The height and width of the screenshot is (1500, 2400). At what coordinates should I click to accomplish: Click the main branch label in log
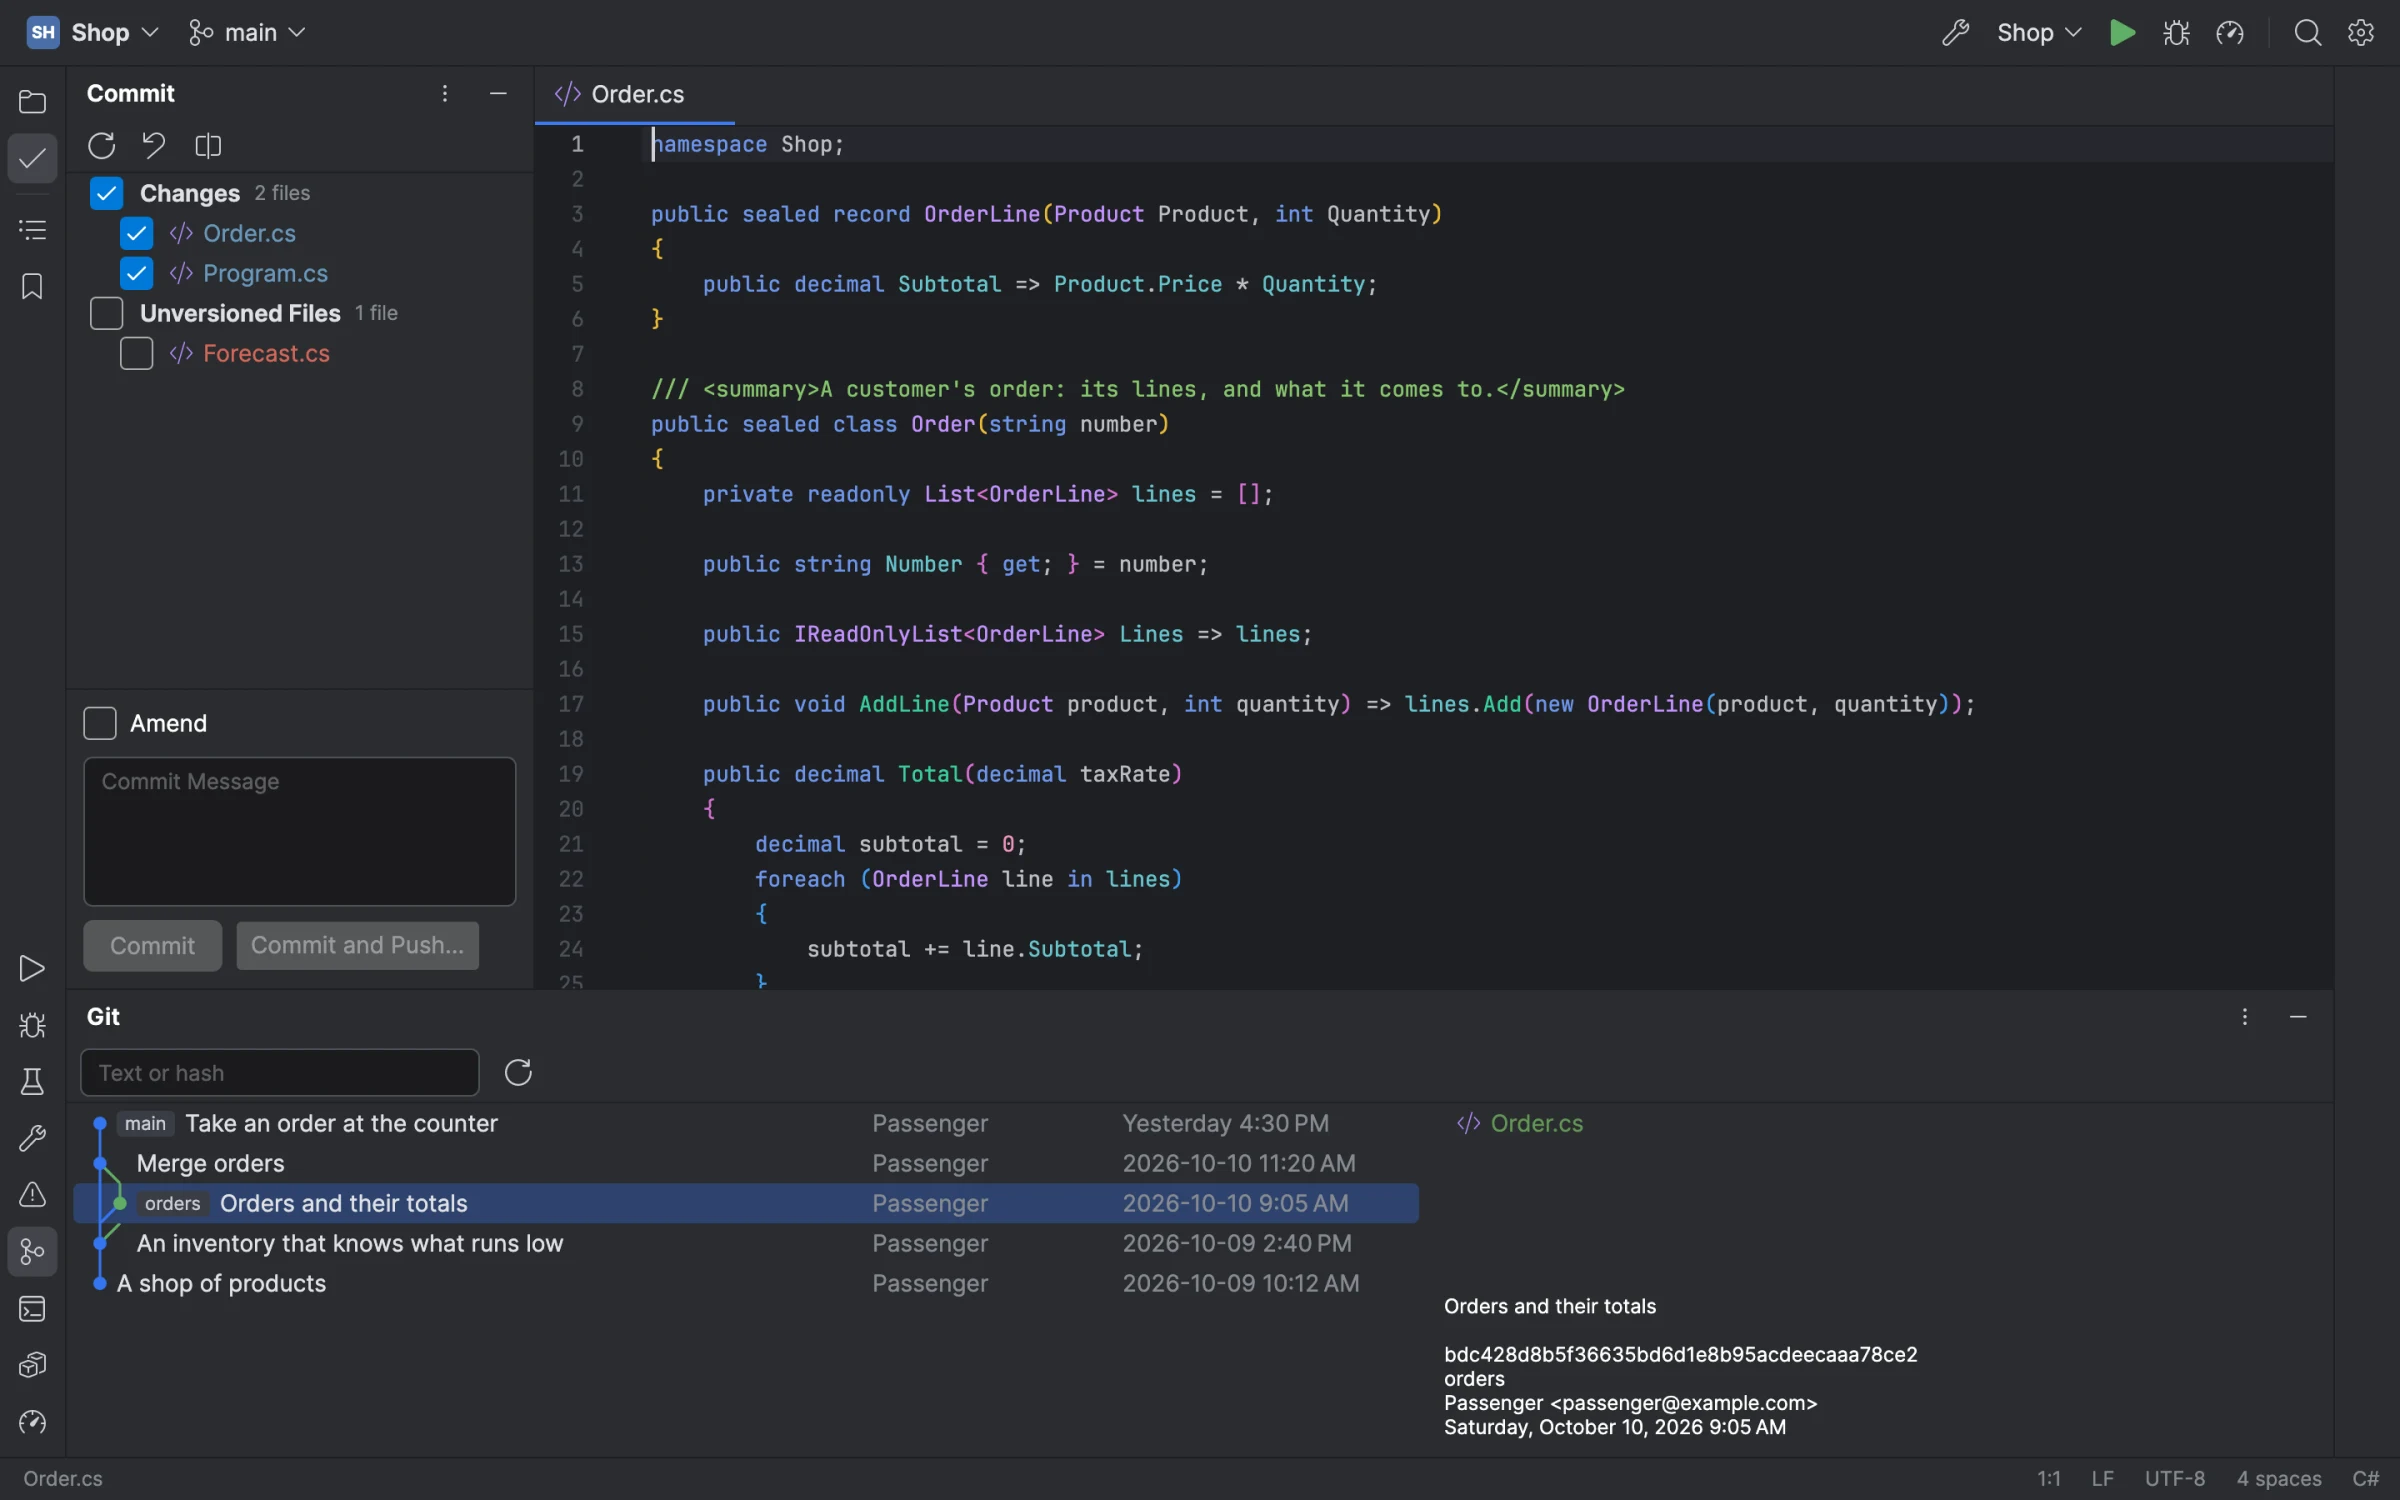tap(145, 1123)
